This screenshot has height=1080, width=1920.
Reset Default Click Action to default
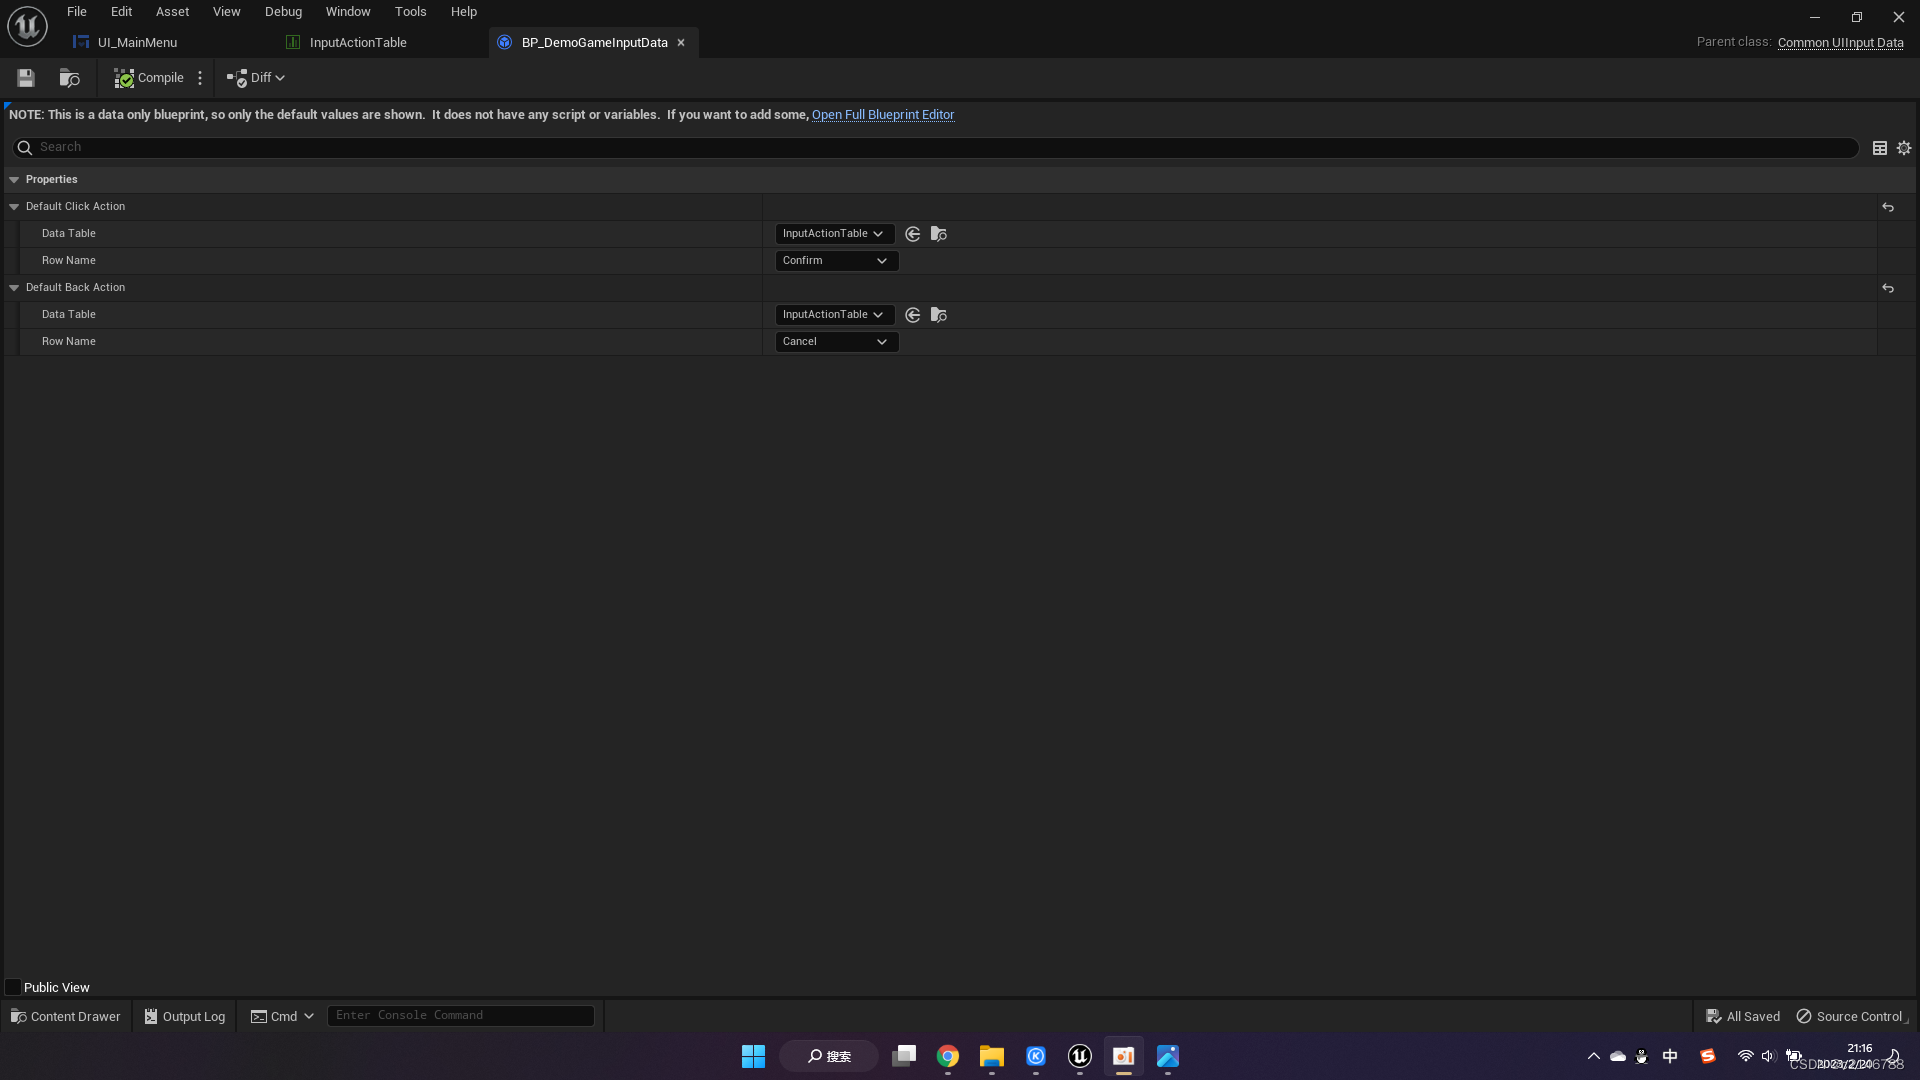1888,207
